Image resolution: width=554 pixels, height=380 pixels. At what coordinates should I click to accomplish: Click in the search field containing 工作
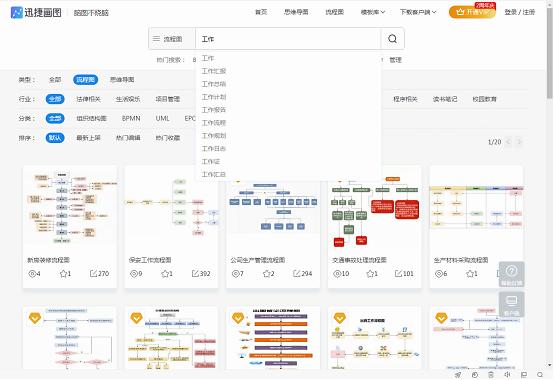click(288, 38)
